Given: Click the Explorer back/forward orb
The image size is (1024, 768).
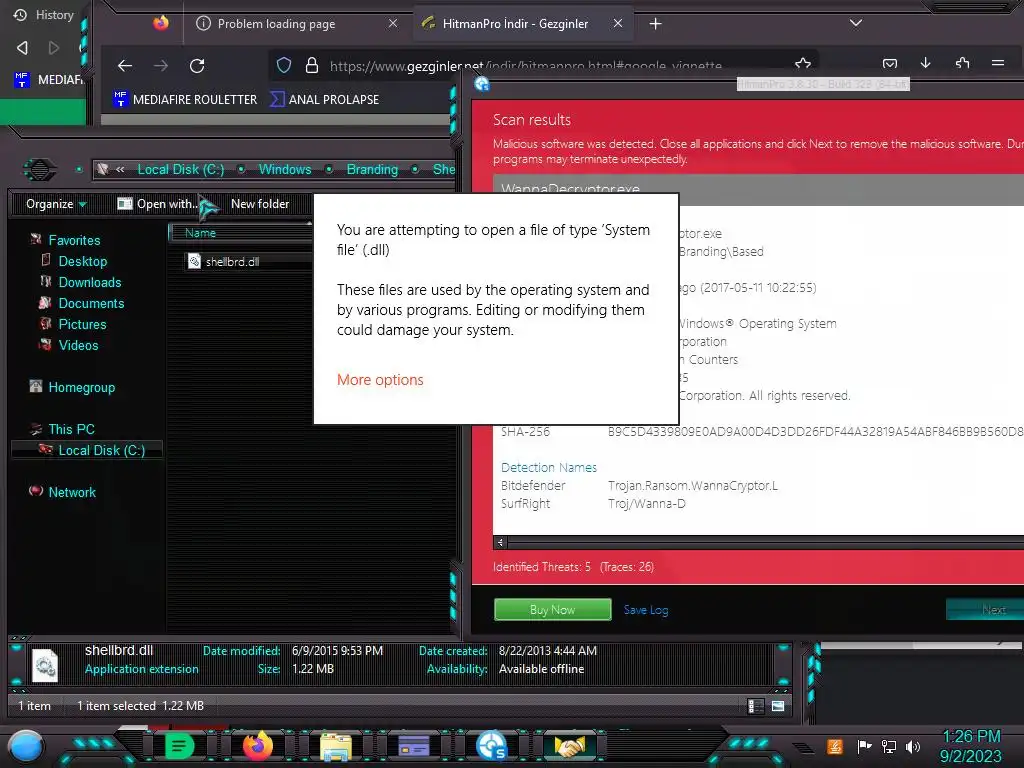Looking at the screenshot, I should 40,170.
